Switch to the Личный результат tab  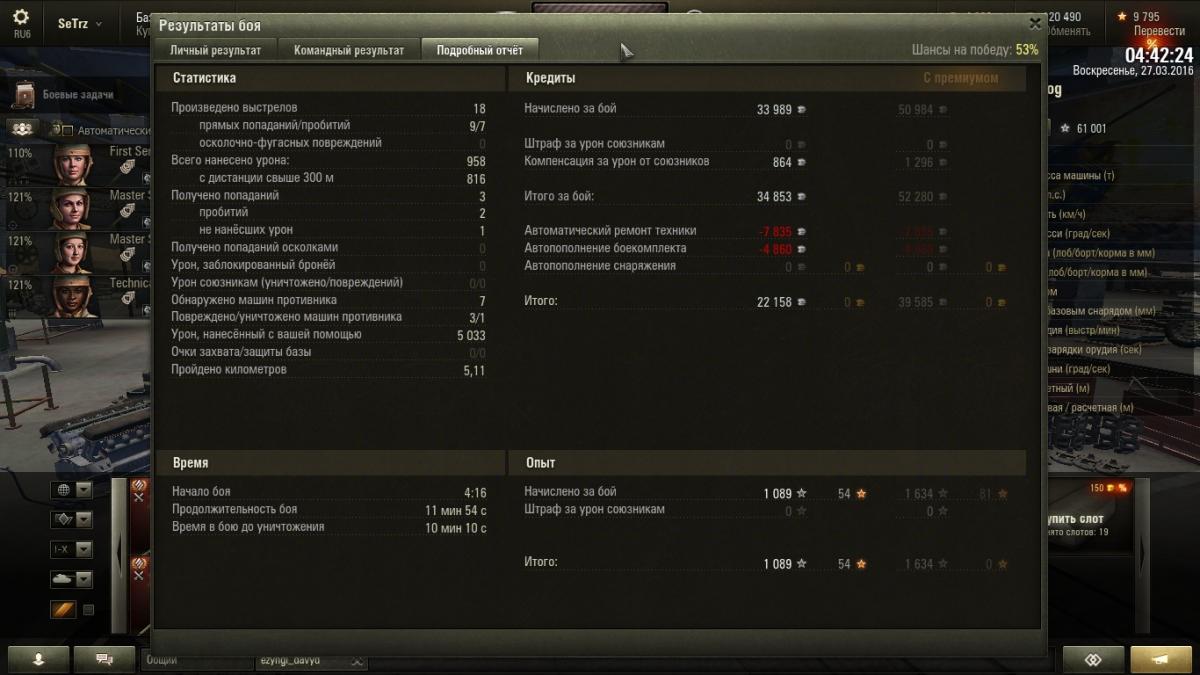(x=215, y=50)
